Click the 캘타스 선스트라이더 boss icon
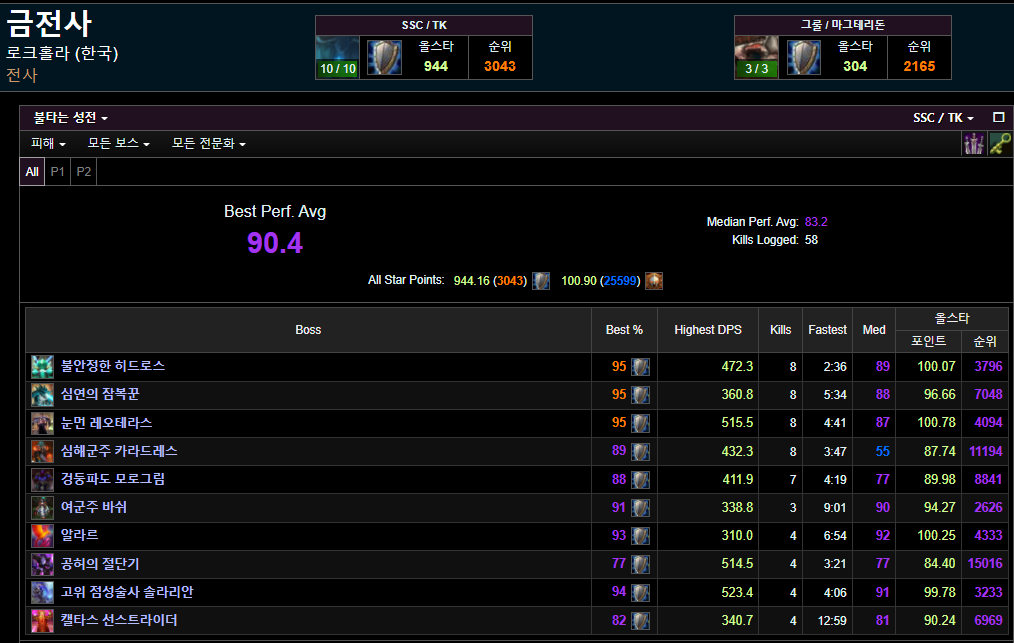Screen dimensions: 1014x643 click(43, 620)
